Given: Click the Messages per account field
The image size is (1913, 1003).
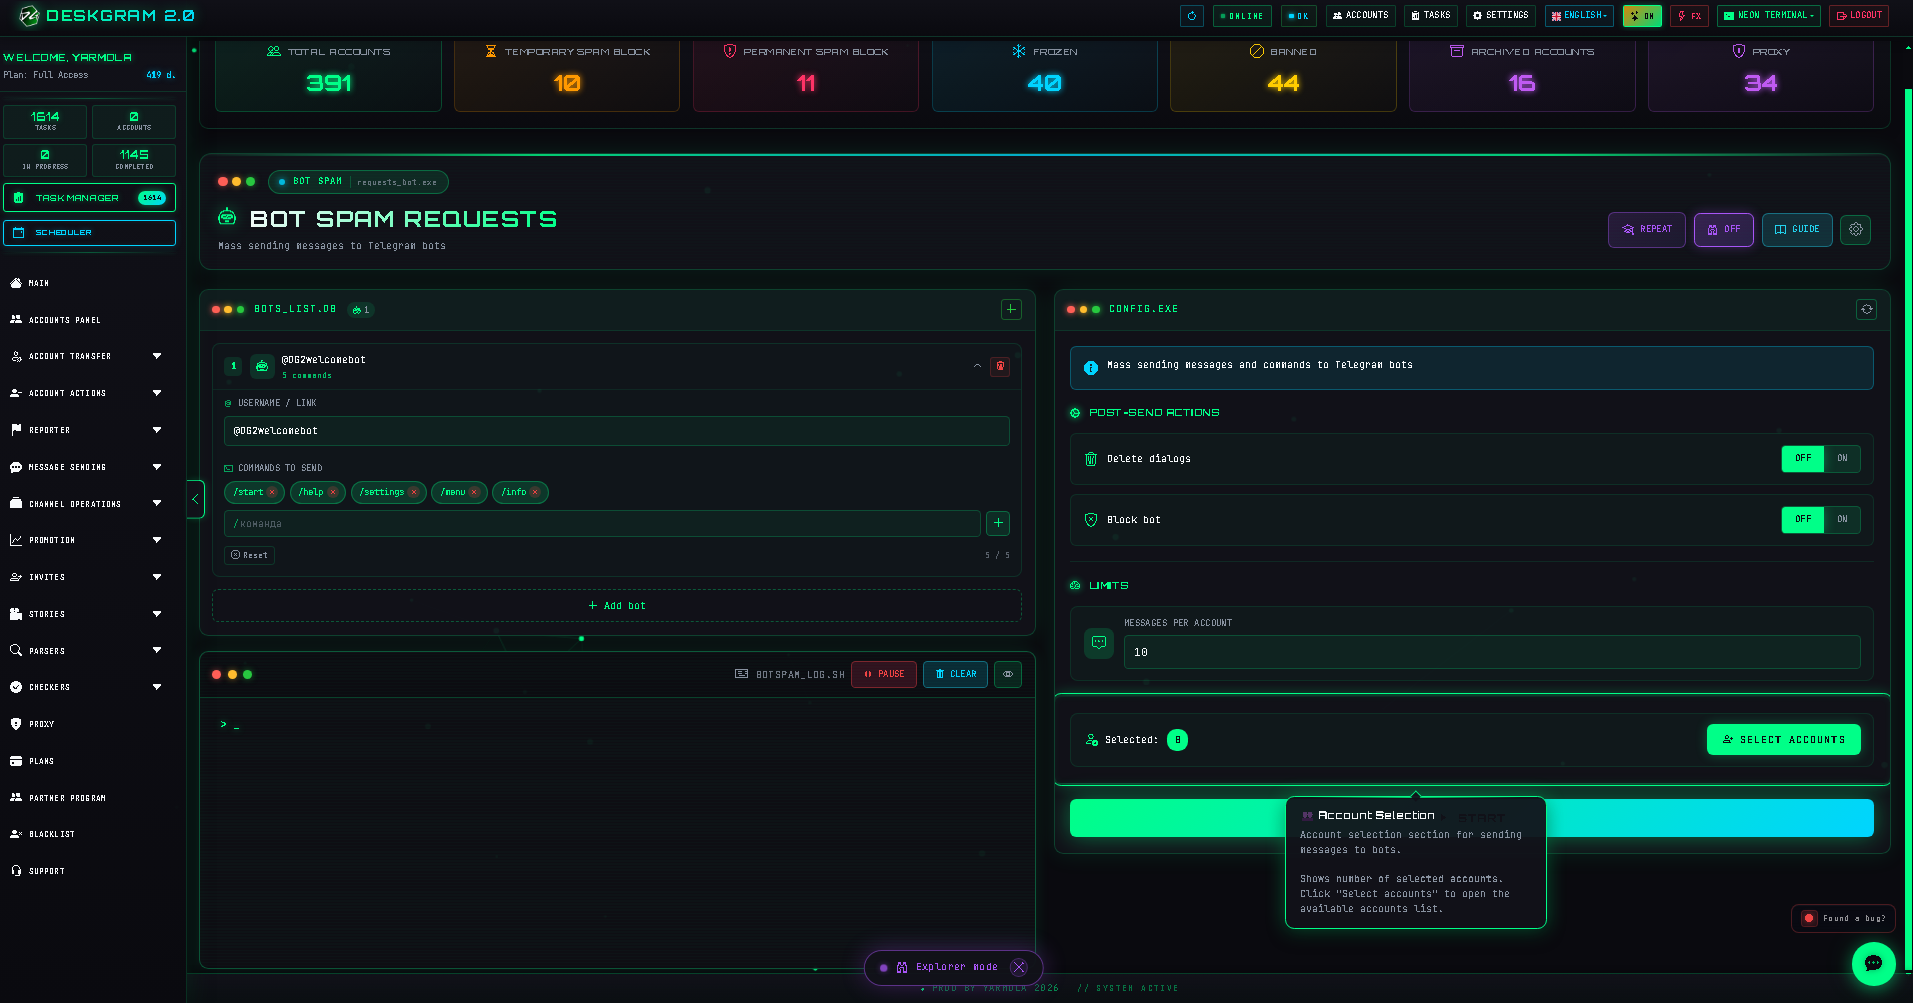Looking at the screenshot, I should point(1491,652).
